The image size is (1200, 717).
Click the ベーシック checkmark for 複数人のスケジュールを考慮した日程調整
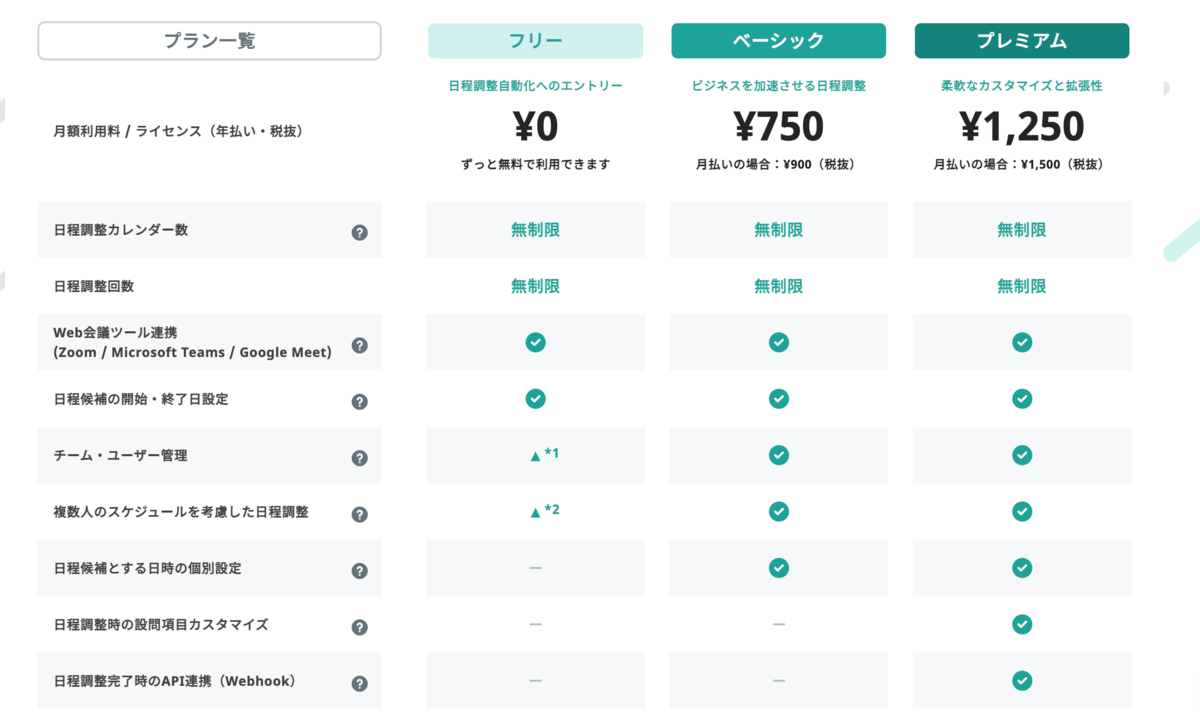778,511
